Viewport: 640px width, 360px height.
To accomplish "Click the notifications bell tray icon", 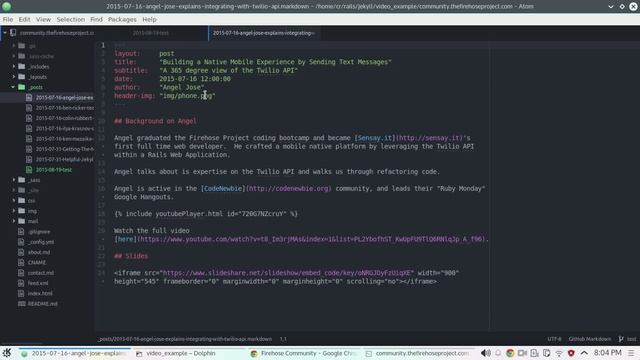I will click(498, 353).
